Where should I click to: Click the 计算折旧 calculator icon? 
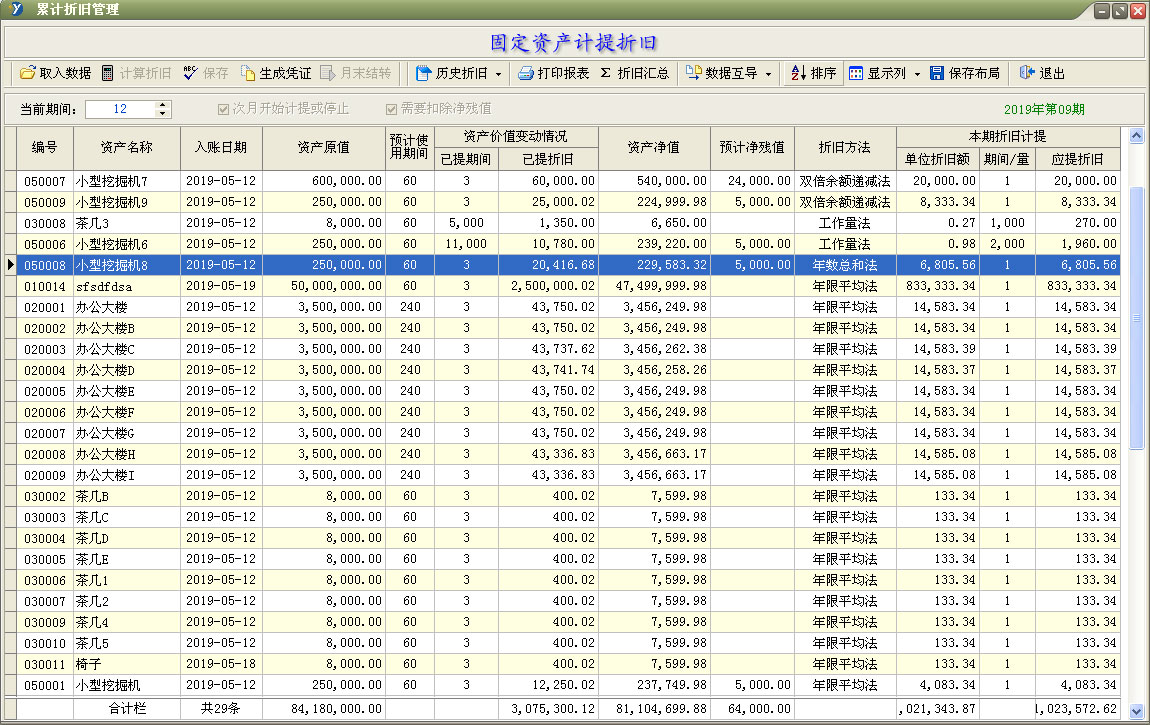point(108,73)
